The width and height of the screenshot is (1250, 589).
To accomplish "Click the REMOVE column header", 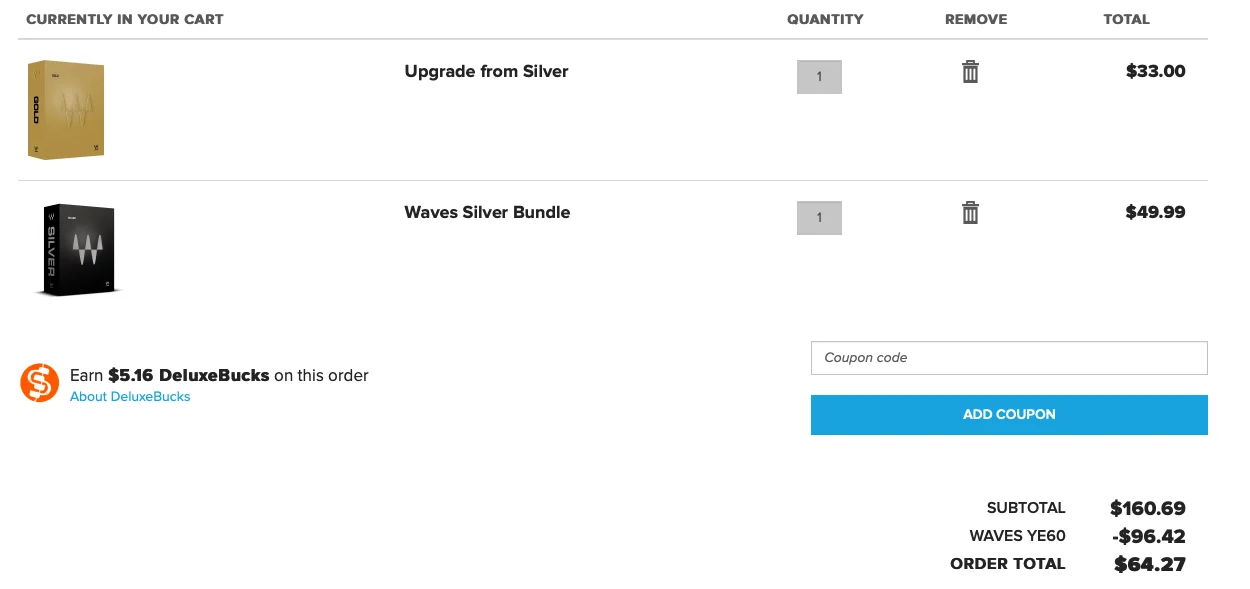I will 976,19.
